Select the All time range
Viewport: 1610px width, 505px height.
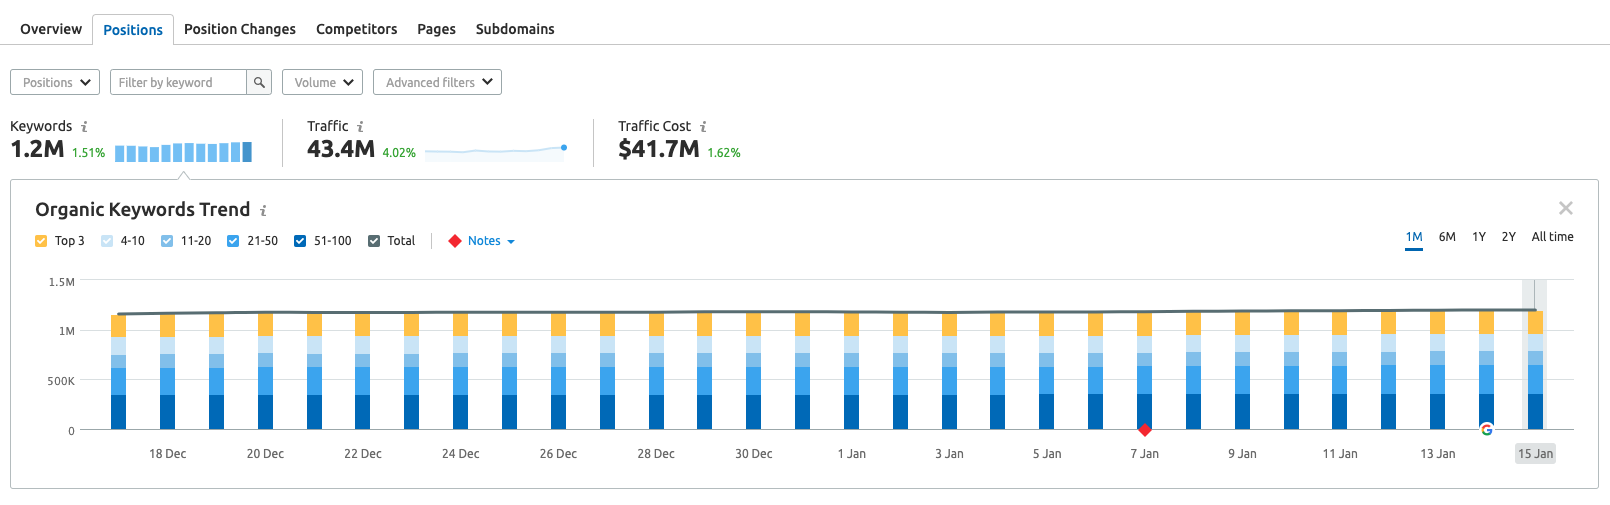(1552, 237)
